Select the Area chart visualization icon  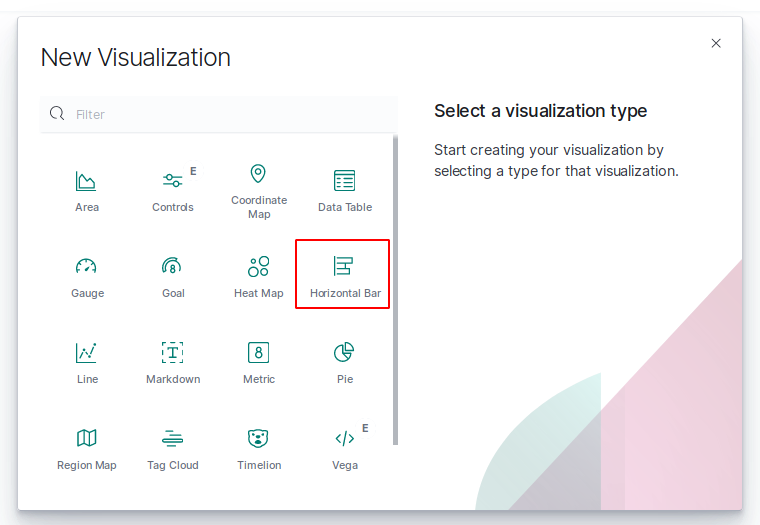[x=86, y=181]
